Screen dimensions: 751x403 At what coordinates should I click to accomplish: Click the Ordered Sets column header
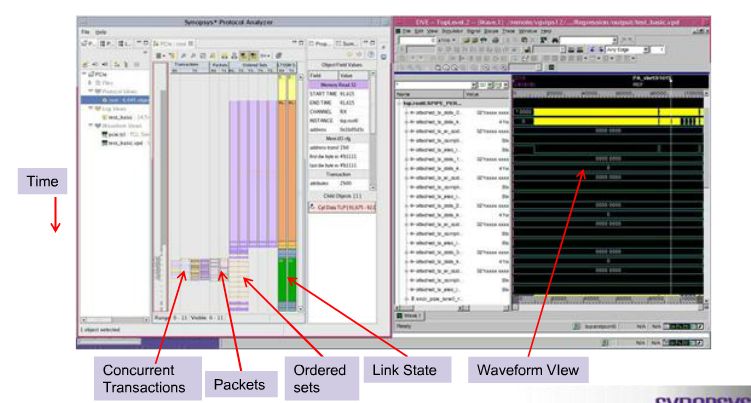point(254,65)
